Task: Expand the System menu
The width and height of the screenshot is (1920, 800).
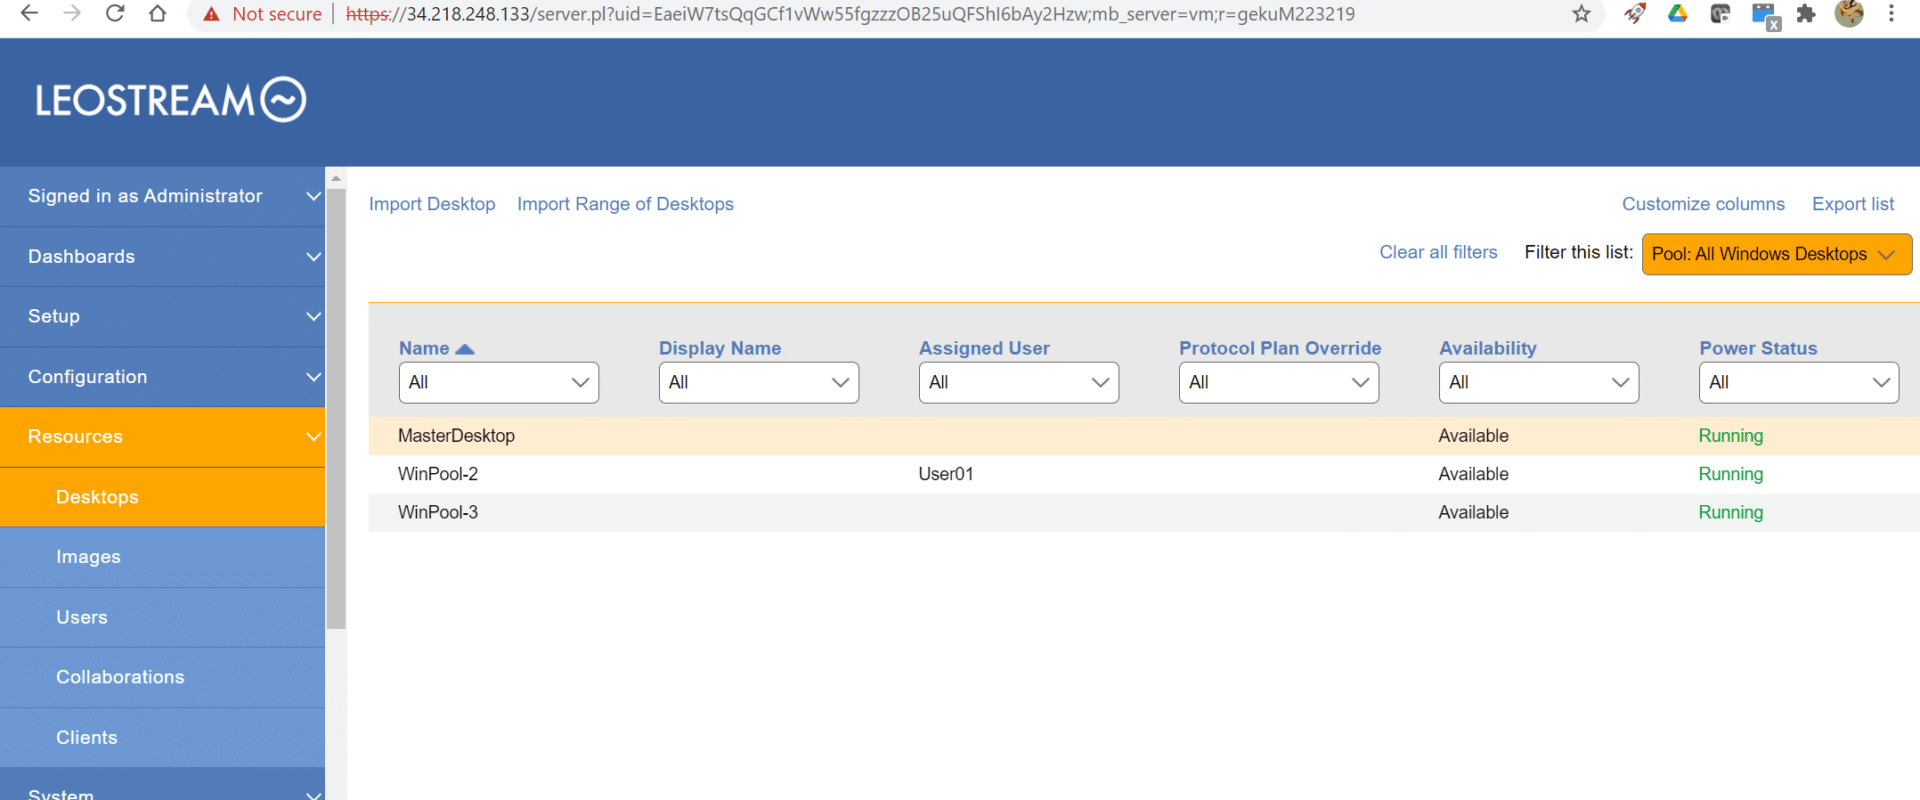Action: 162,786
